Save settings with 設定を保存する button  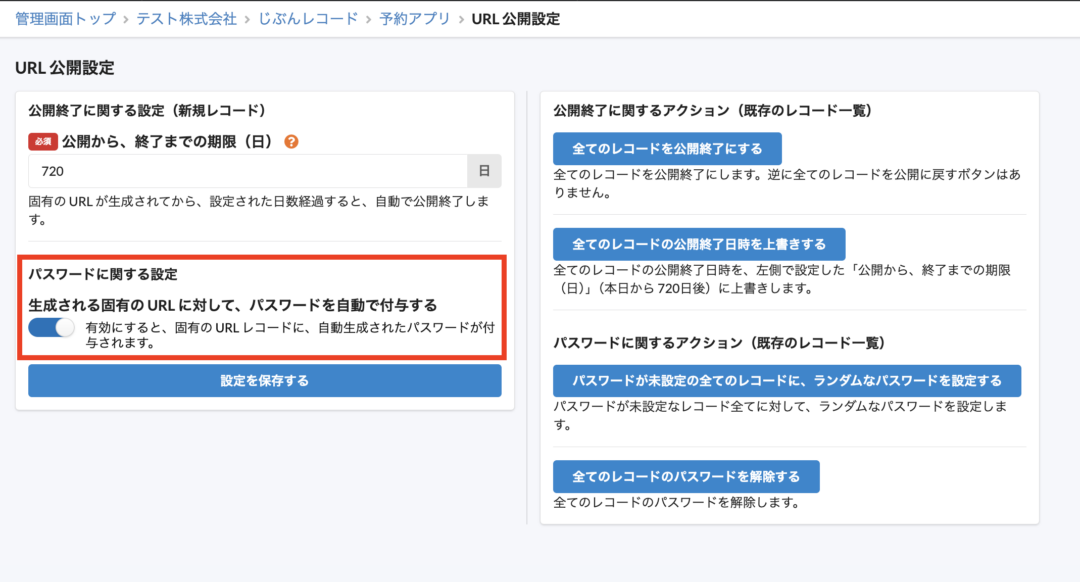pos(265,381)
